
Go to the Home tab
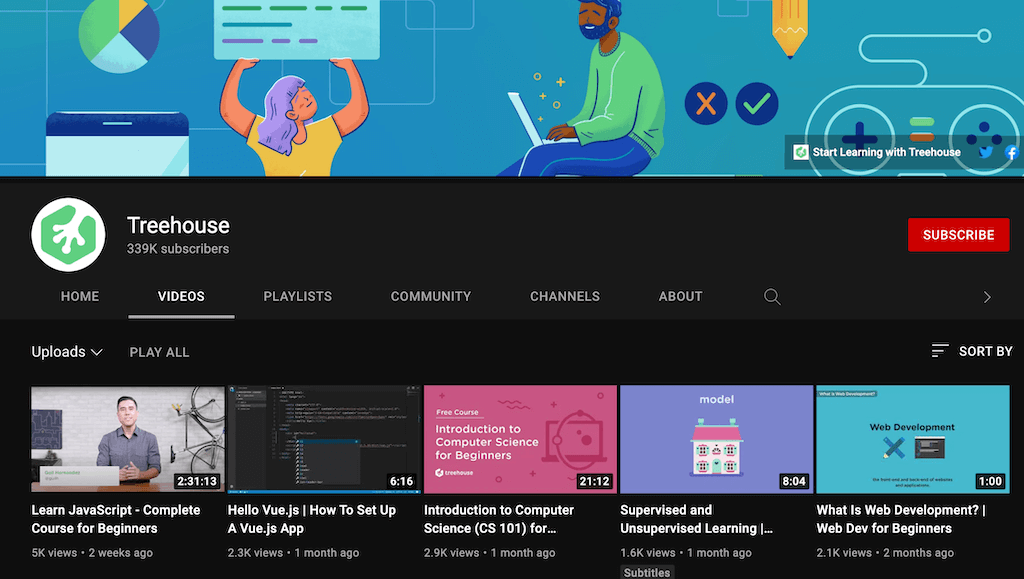click(x=80, y=296)
